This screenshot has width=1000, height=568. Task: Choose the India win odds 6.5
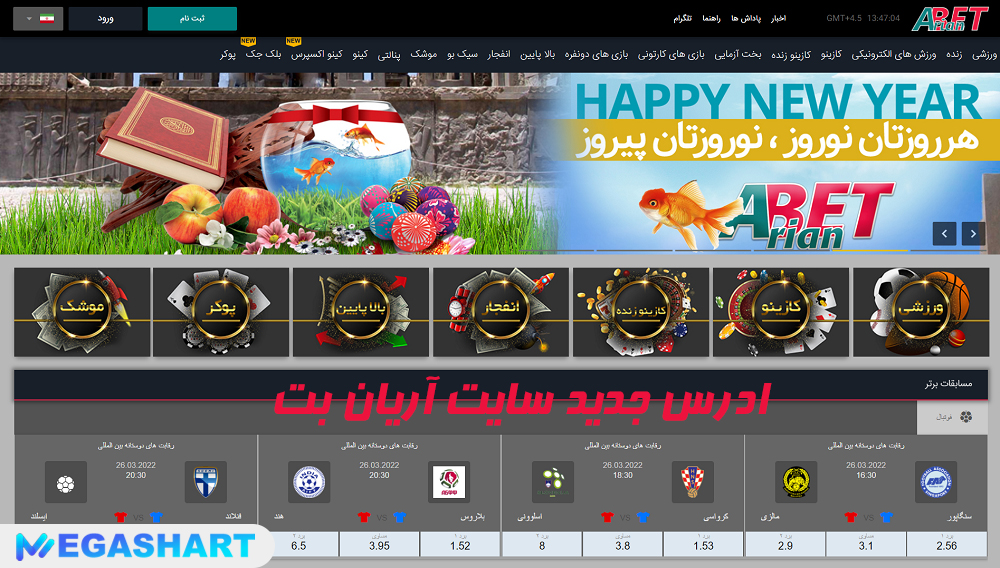298,544
